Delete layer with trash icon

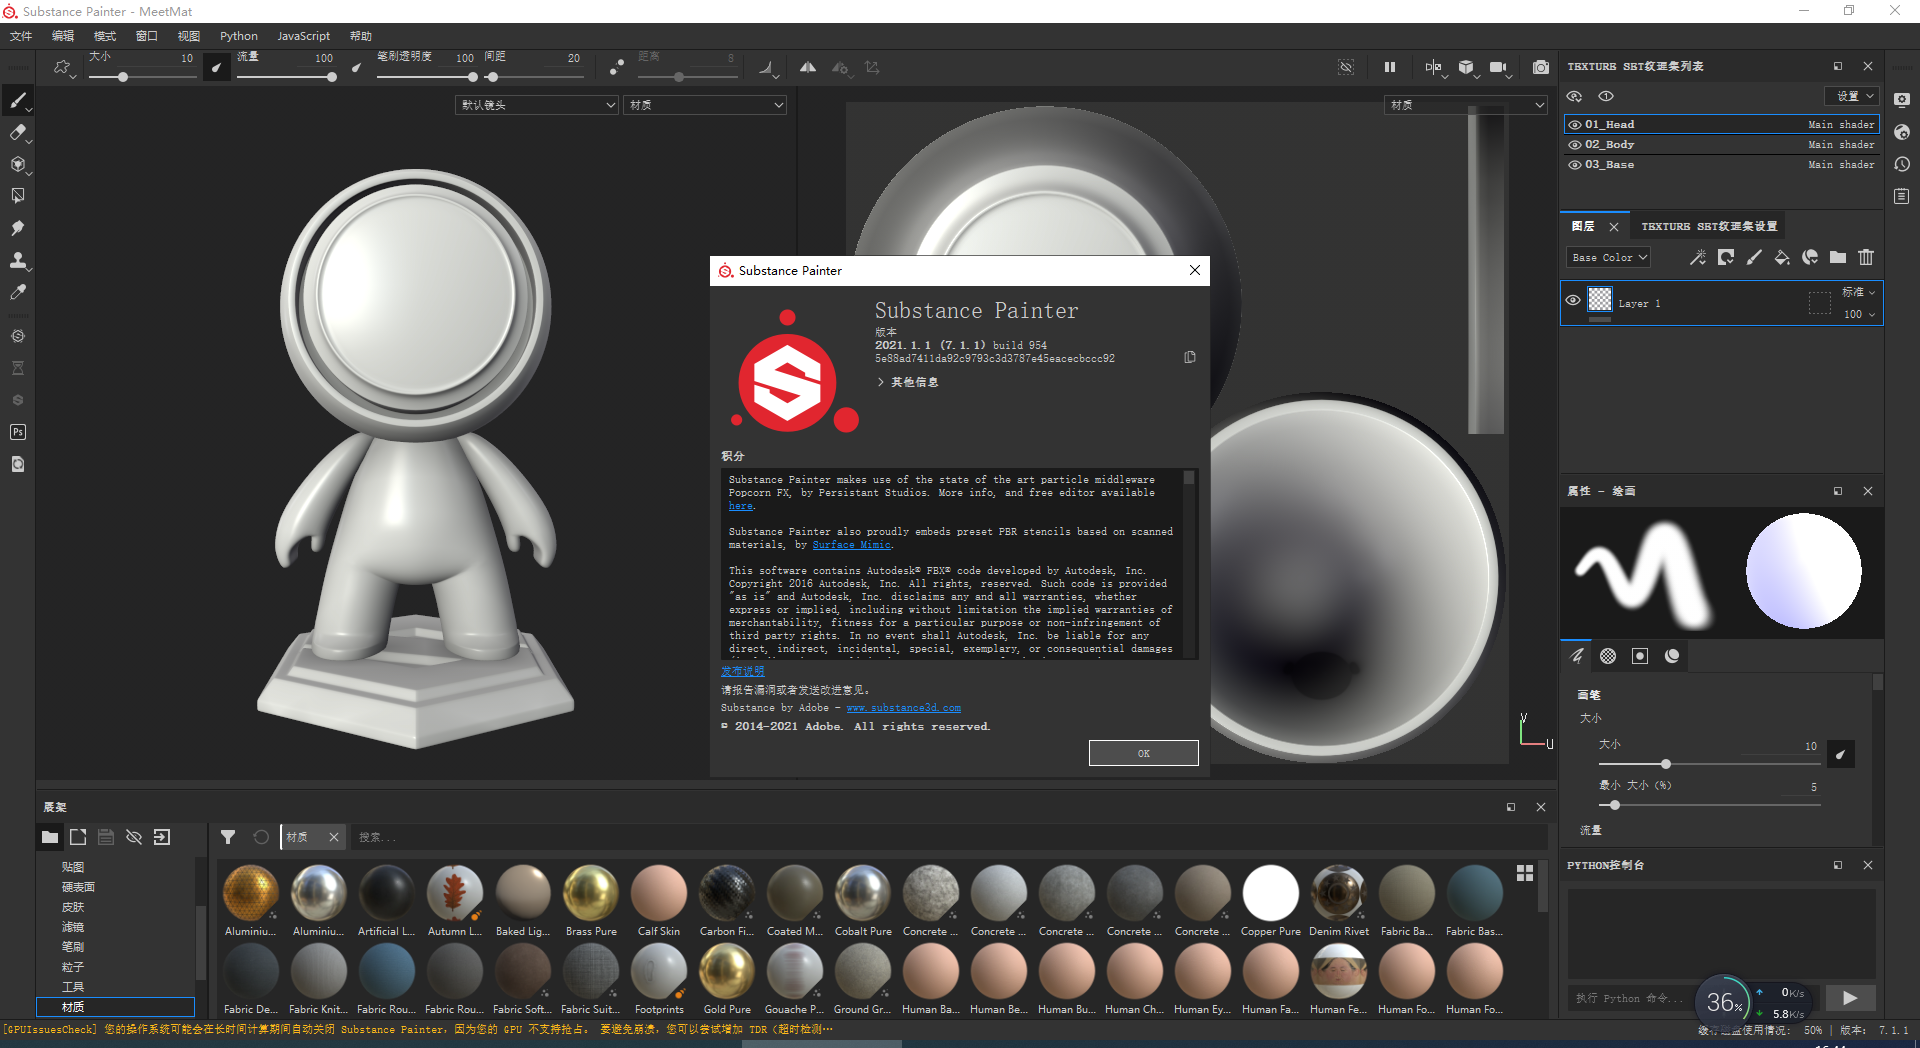(x=1866, y=257)
